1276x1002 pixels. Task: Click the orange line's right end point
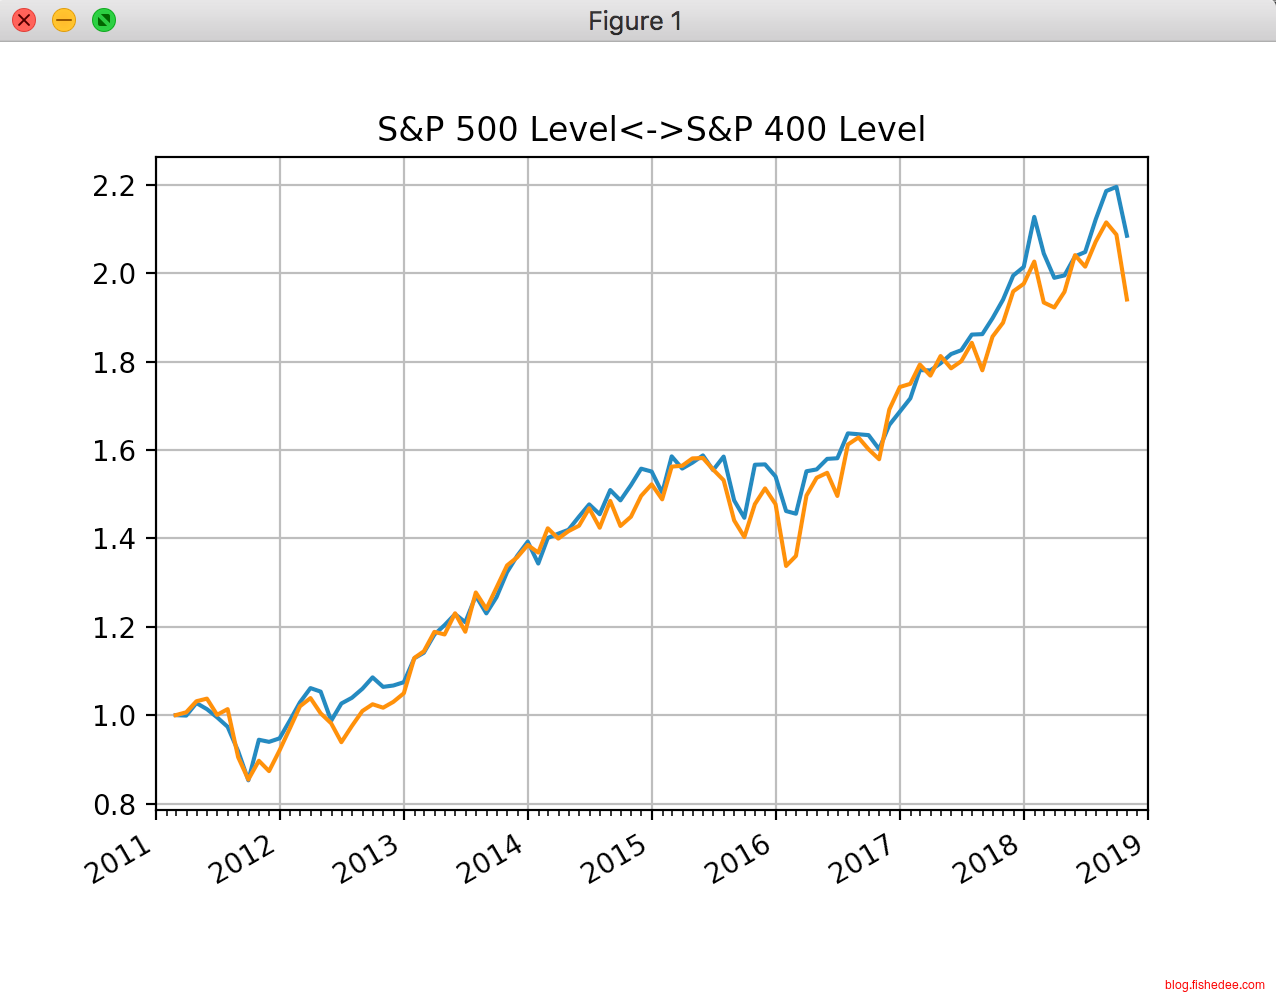[1127, 300]
